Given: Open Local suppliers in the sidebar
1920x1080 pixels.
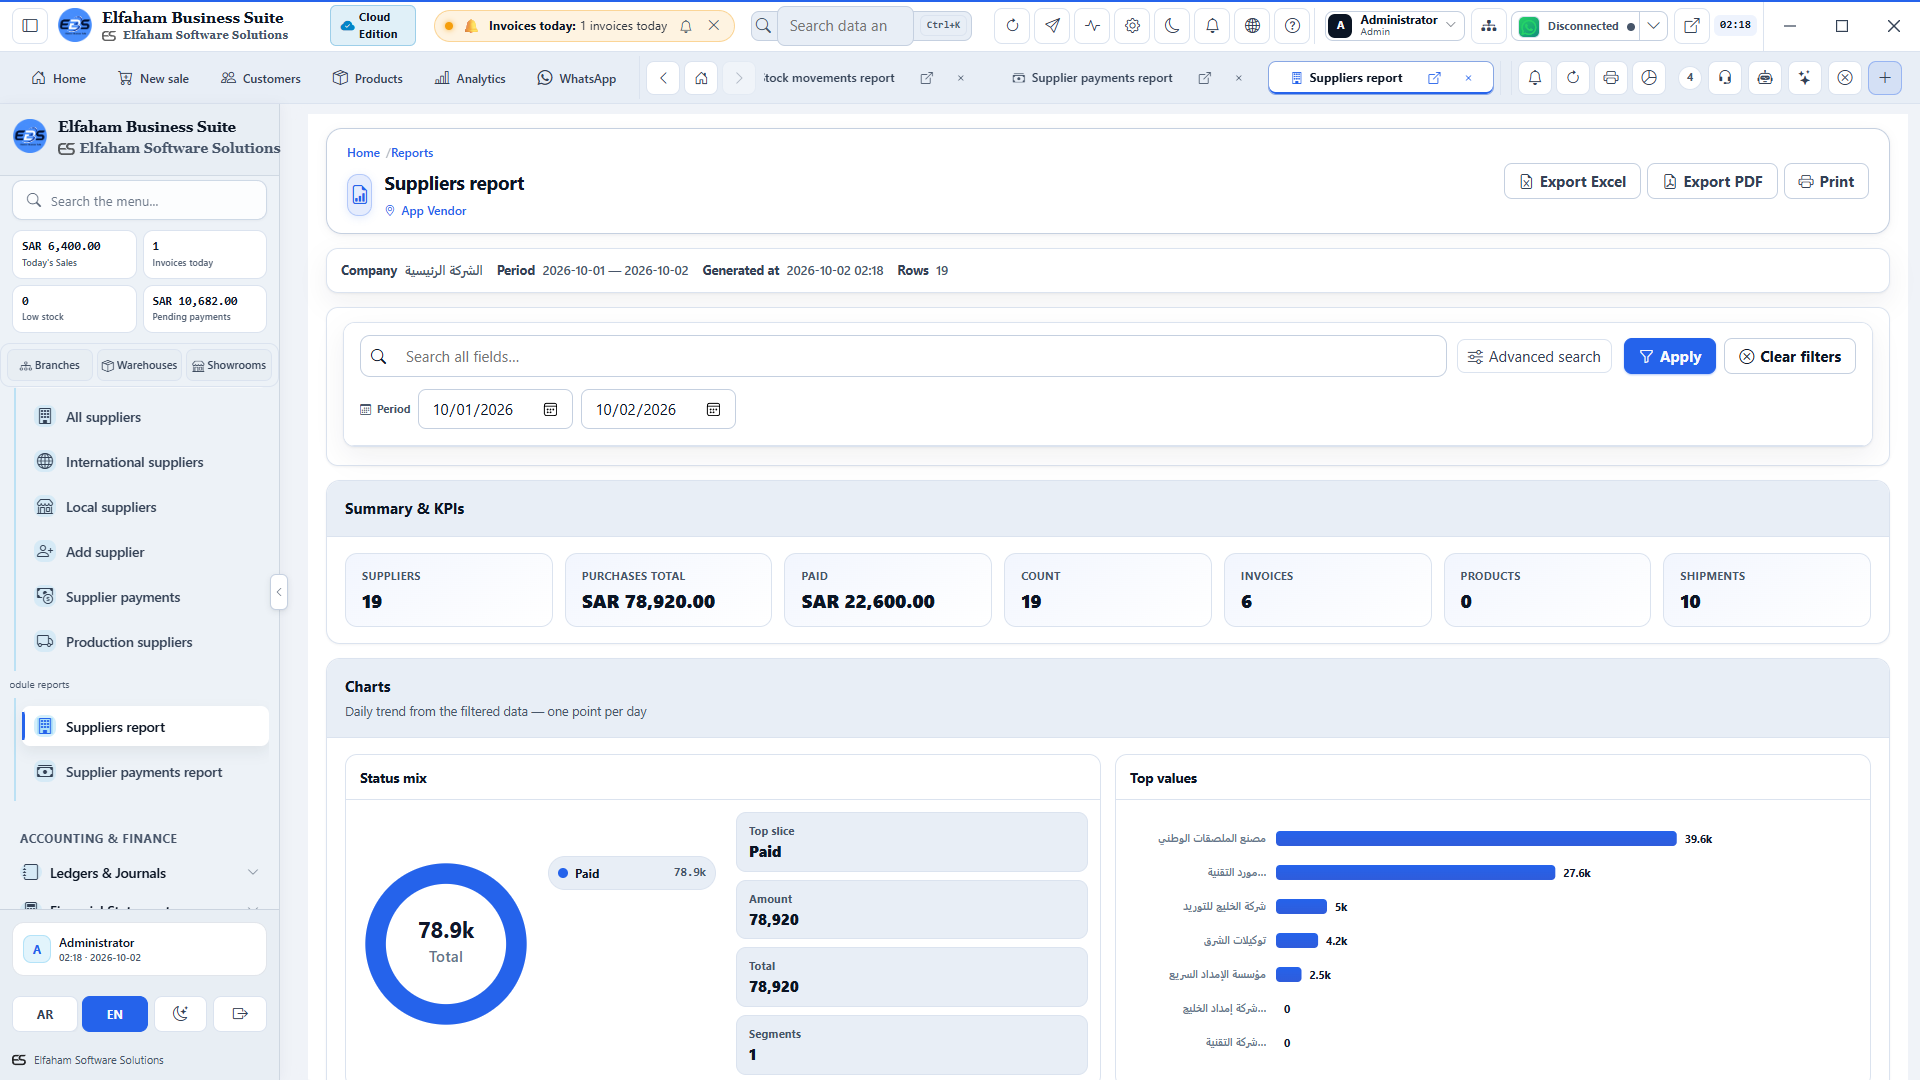Looking at the screenshot, I should (145, 507).
